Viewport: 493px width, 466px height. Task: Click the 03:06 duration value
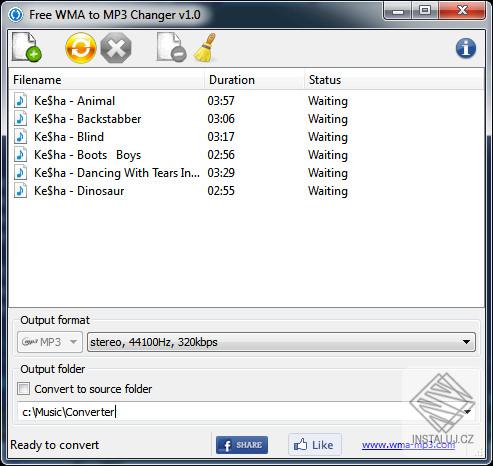coord(221,119)
